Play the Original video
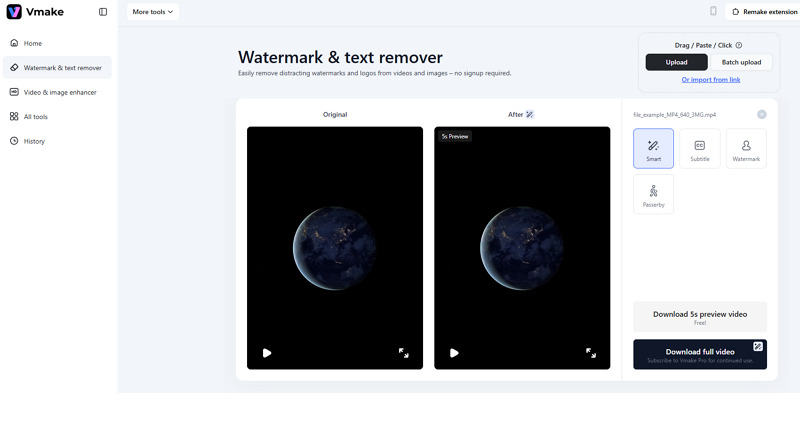 [267, 353]
